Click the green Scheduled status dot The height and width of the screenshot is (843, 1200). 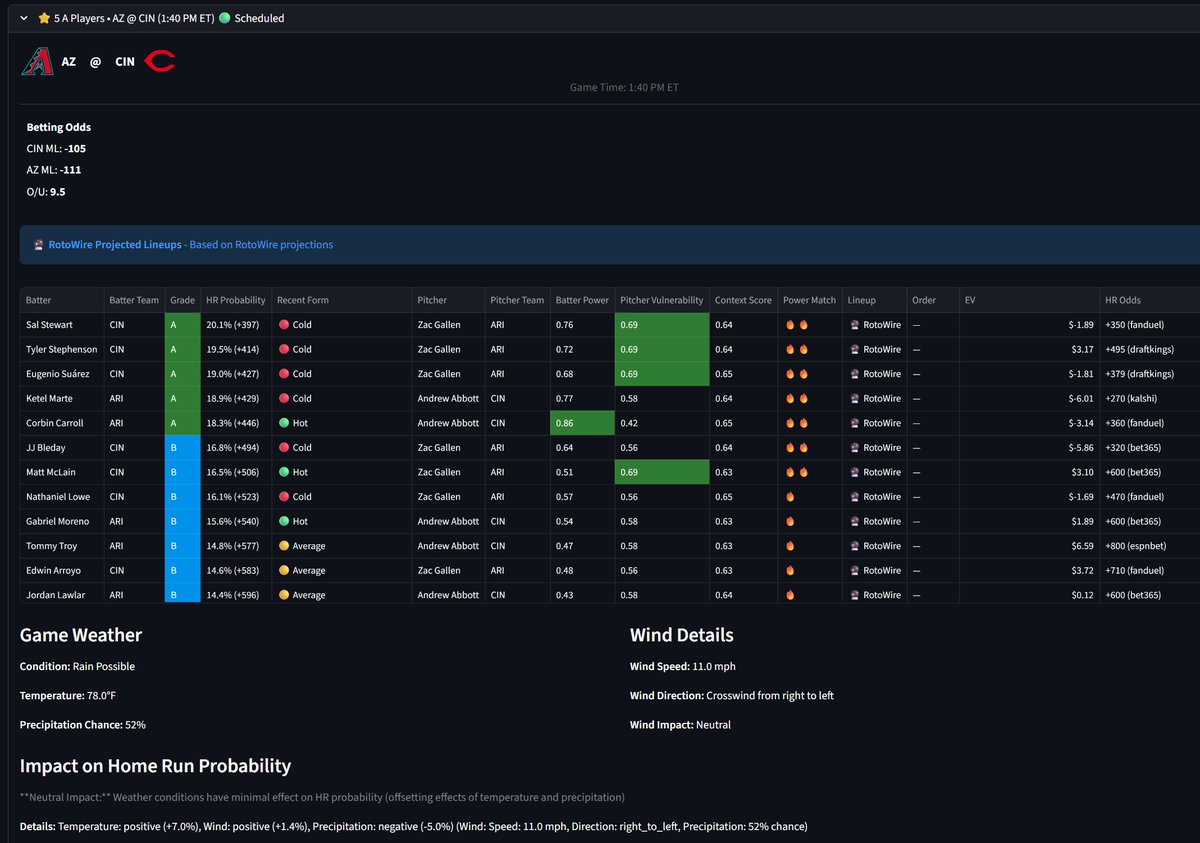pos(224,18)
